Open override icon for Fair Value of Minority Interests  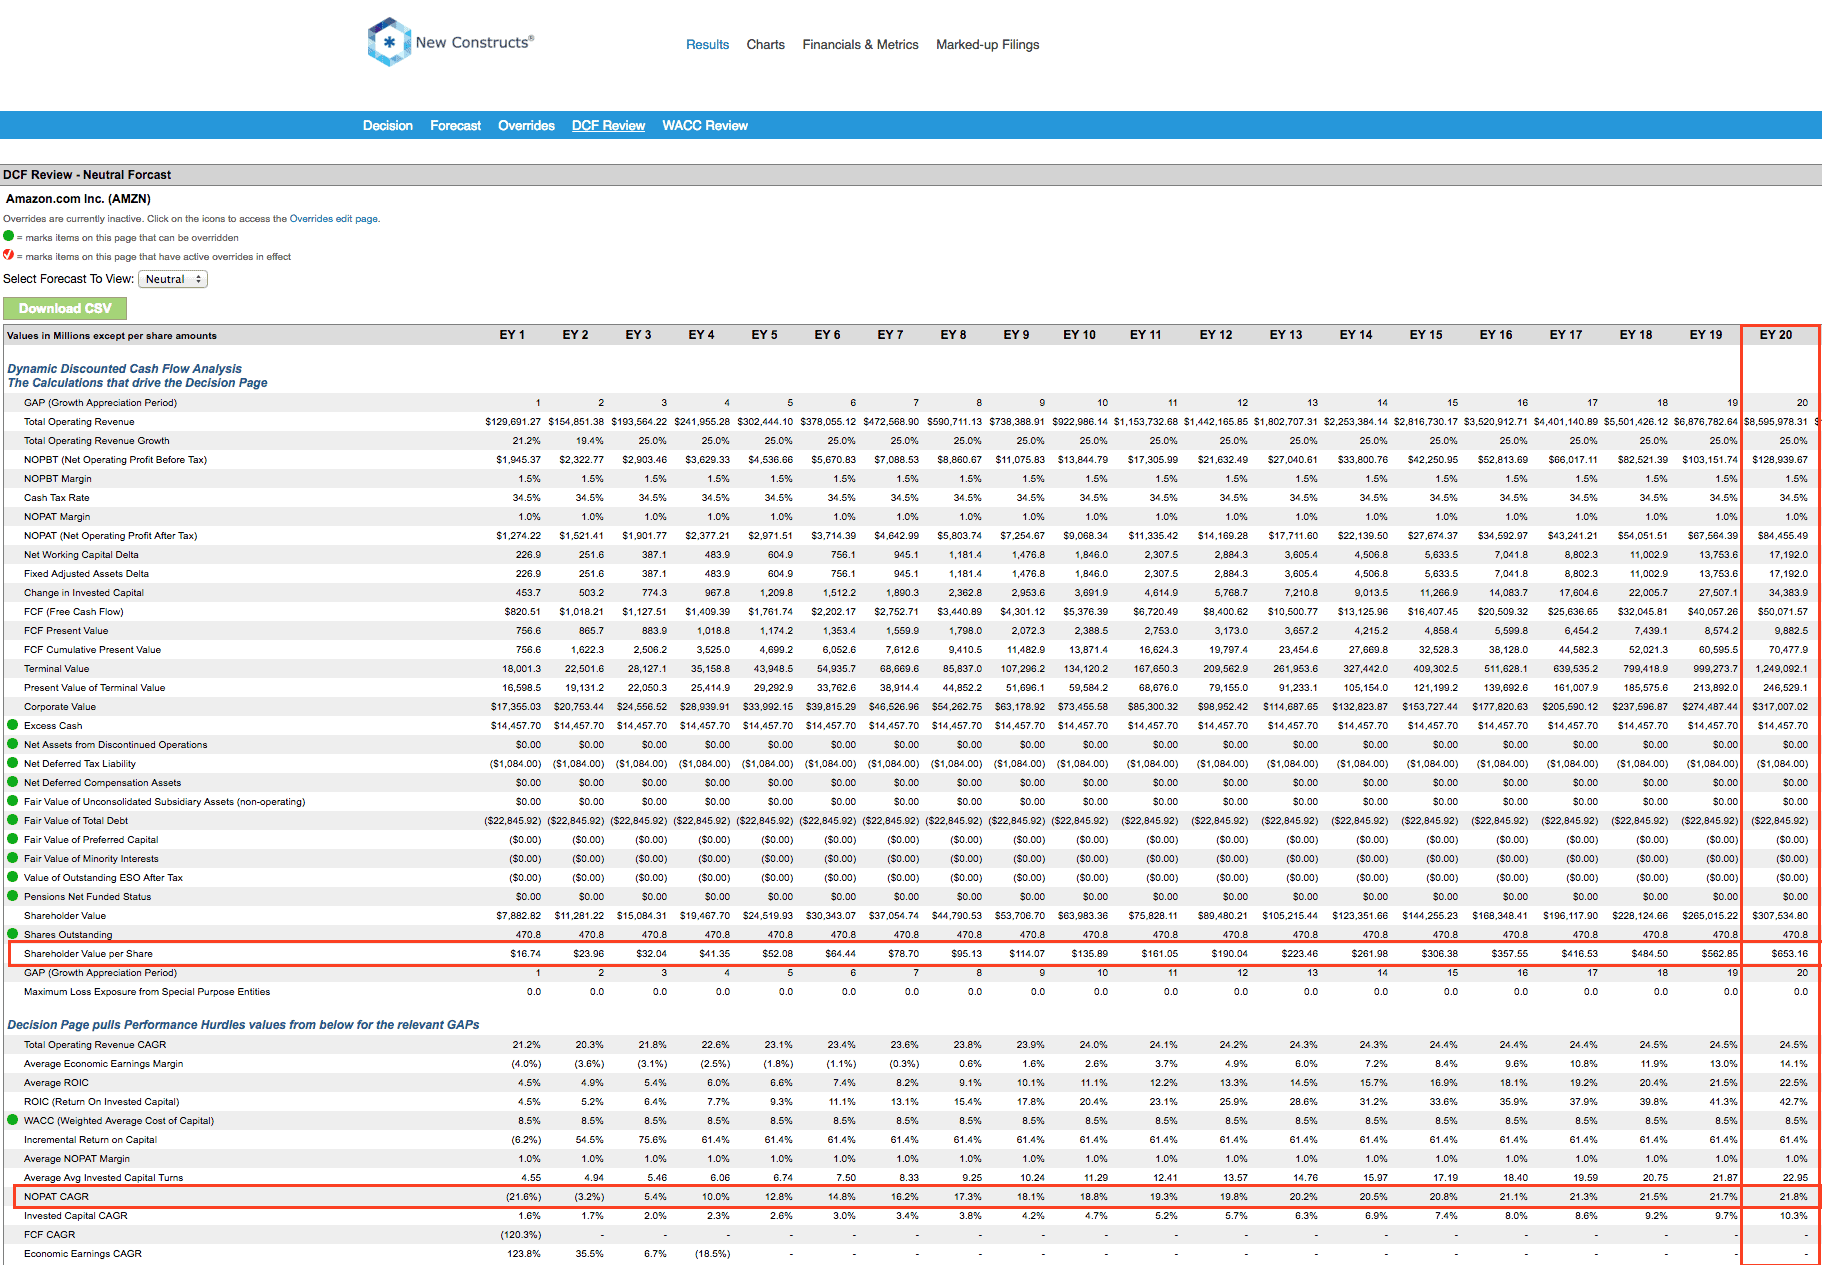[13, 858]
